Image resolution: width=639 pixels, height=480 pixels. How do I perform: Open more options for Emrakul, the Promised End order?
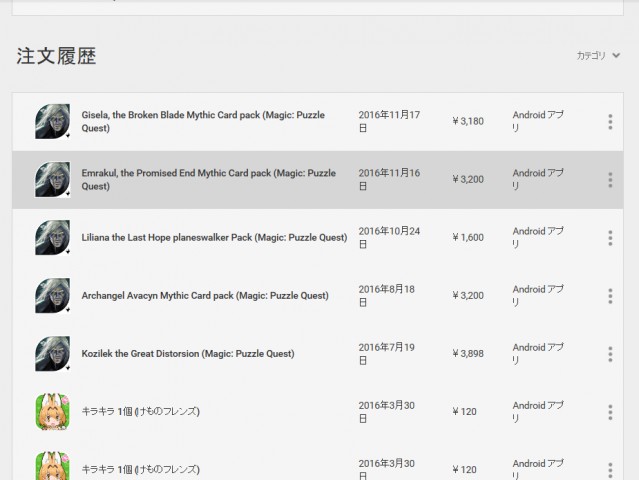tap(610, 180)
